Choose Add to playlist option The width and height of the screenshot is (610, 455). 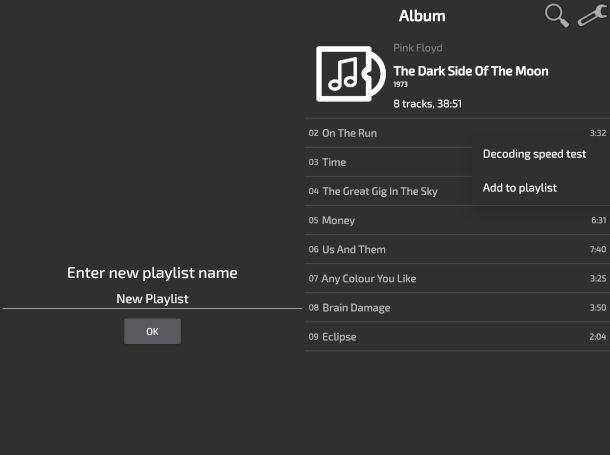point(520,188)
